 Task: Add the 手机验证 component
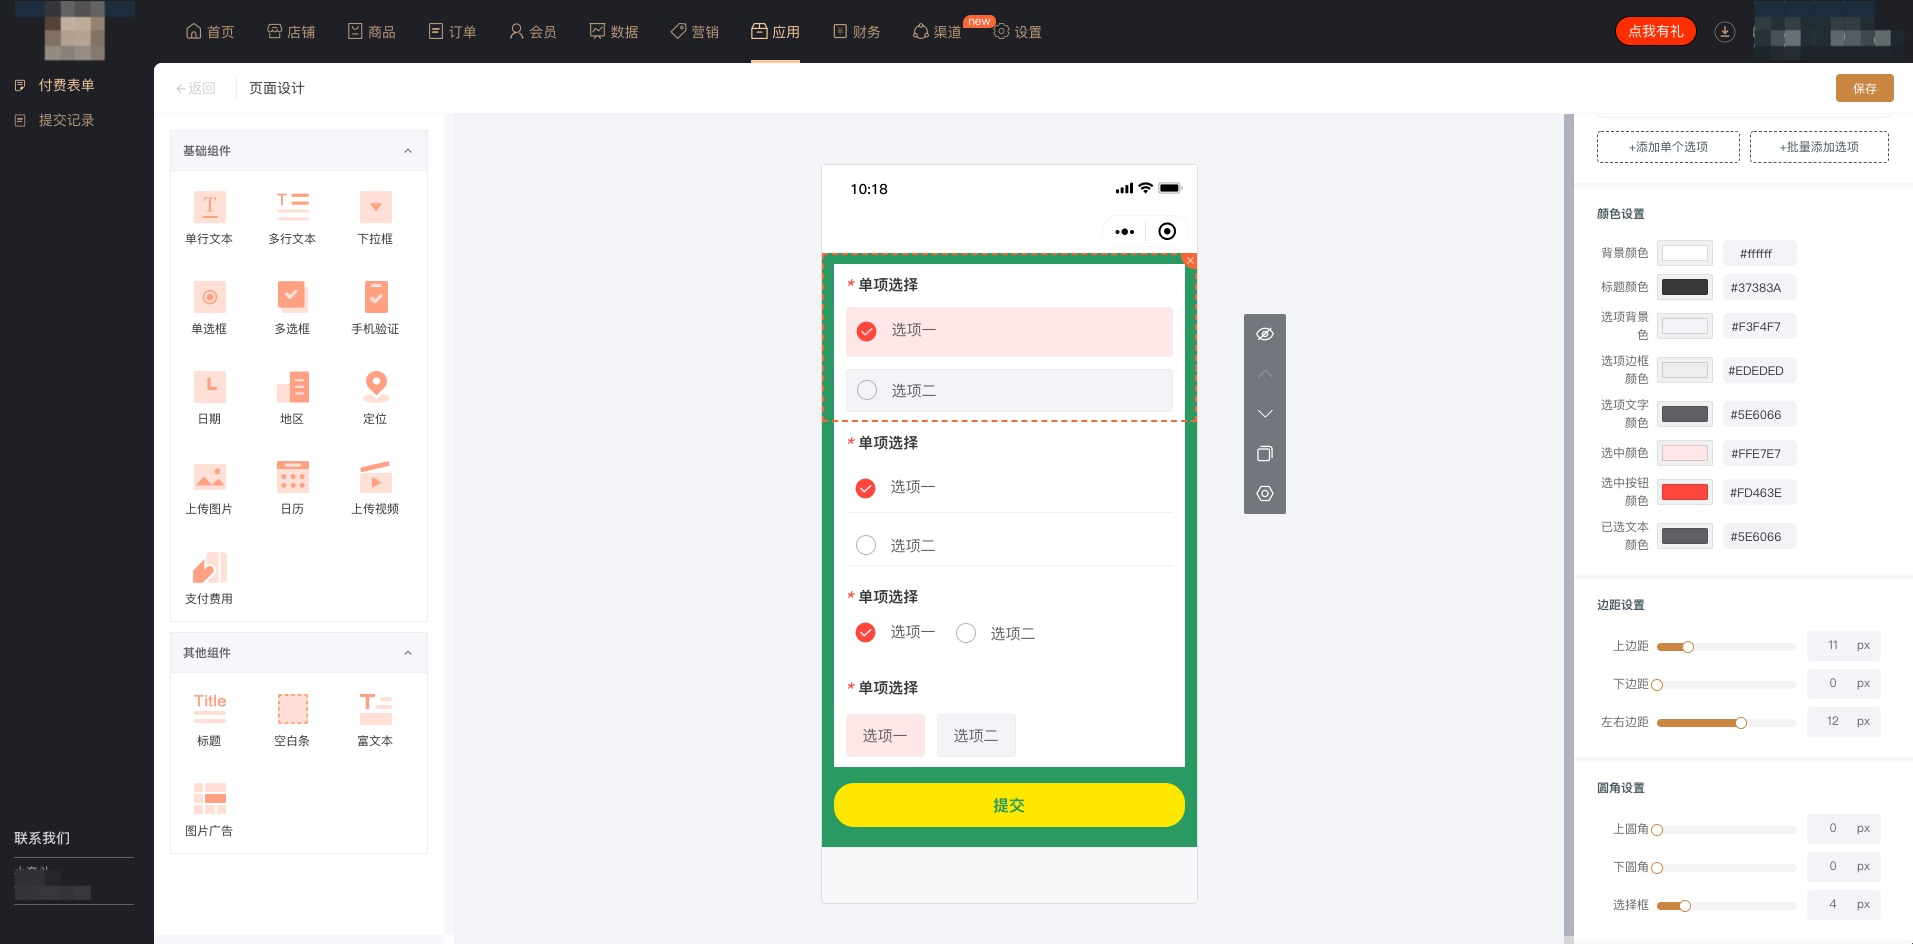click(375, 308)
